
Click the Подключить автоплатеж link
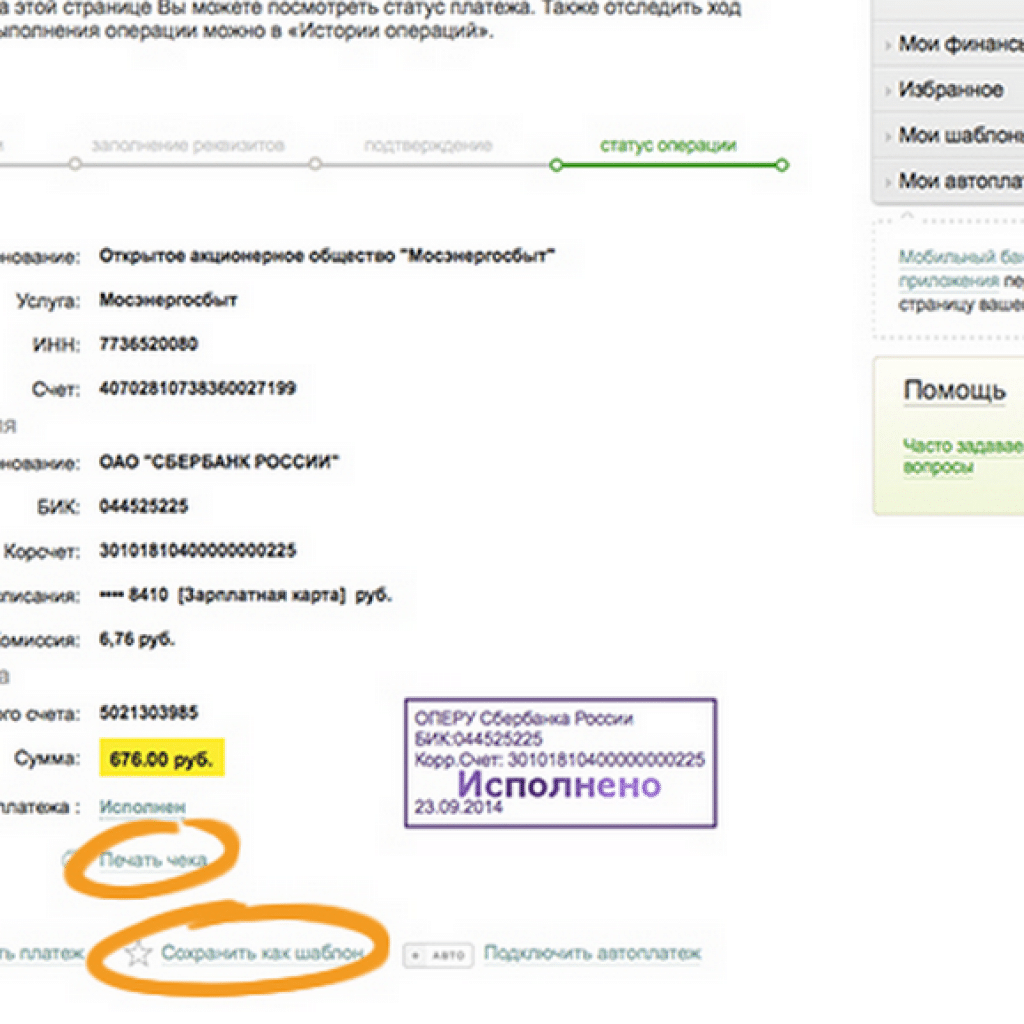click(592, 953)
